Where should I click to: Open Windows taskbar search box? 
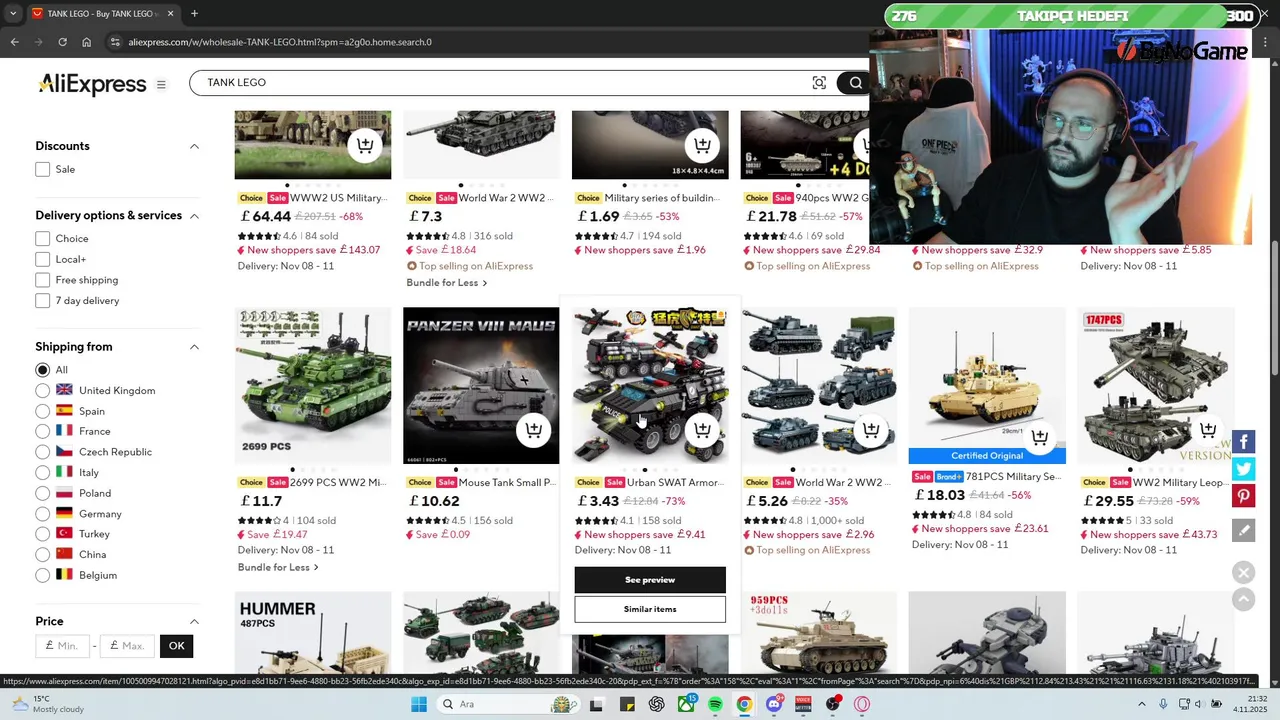510,704
